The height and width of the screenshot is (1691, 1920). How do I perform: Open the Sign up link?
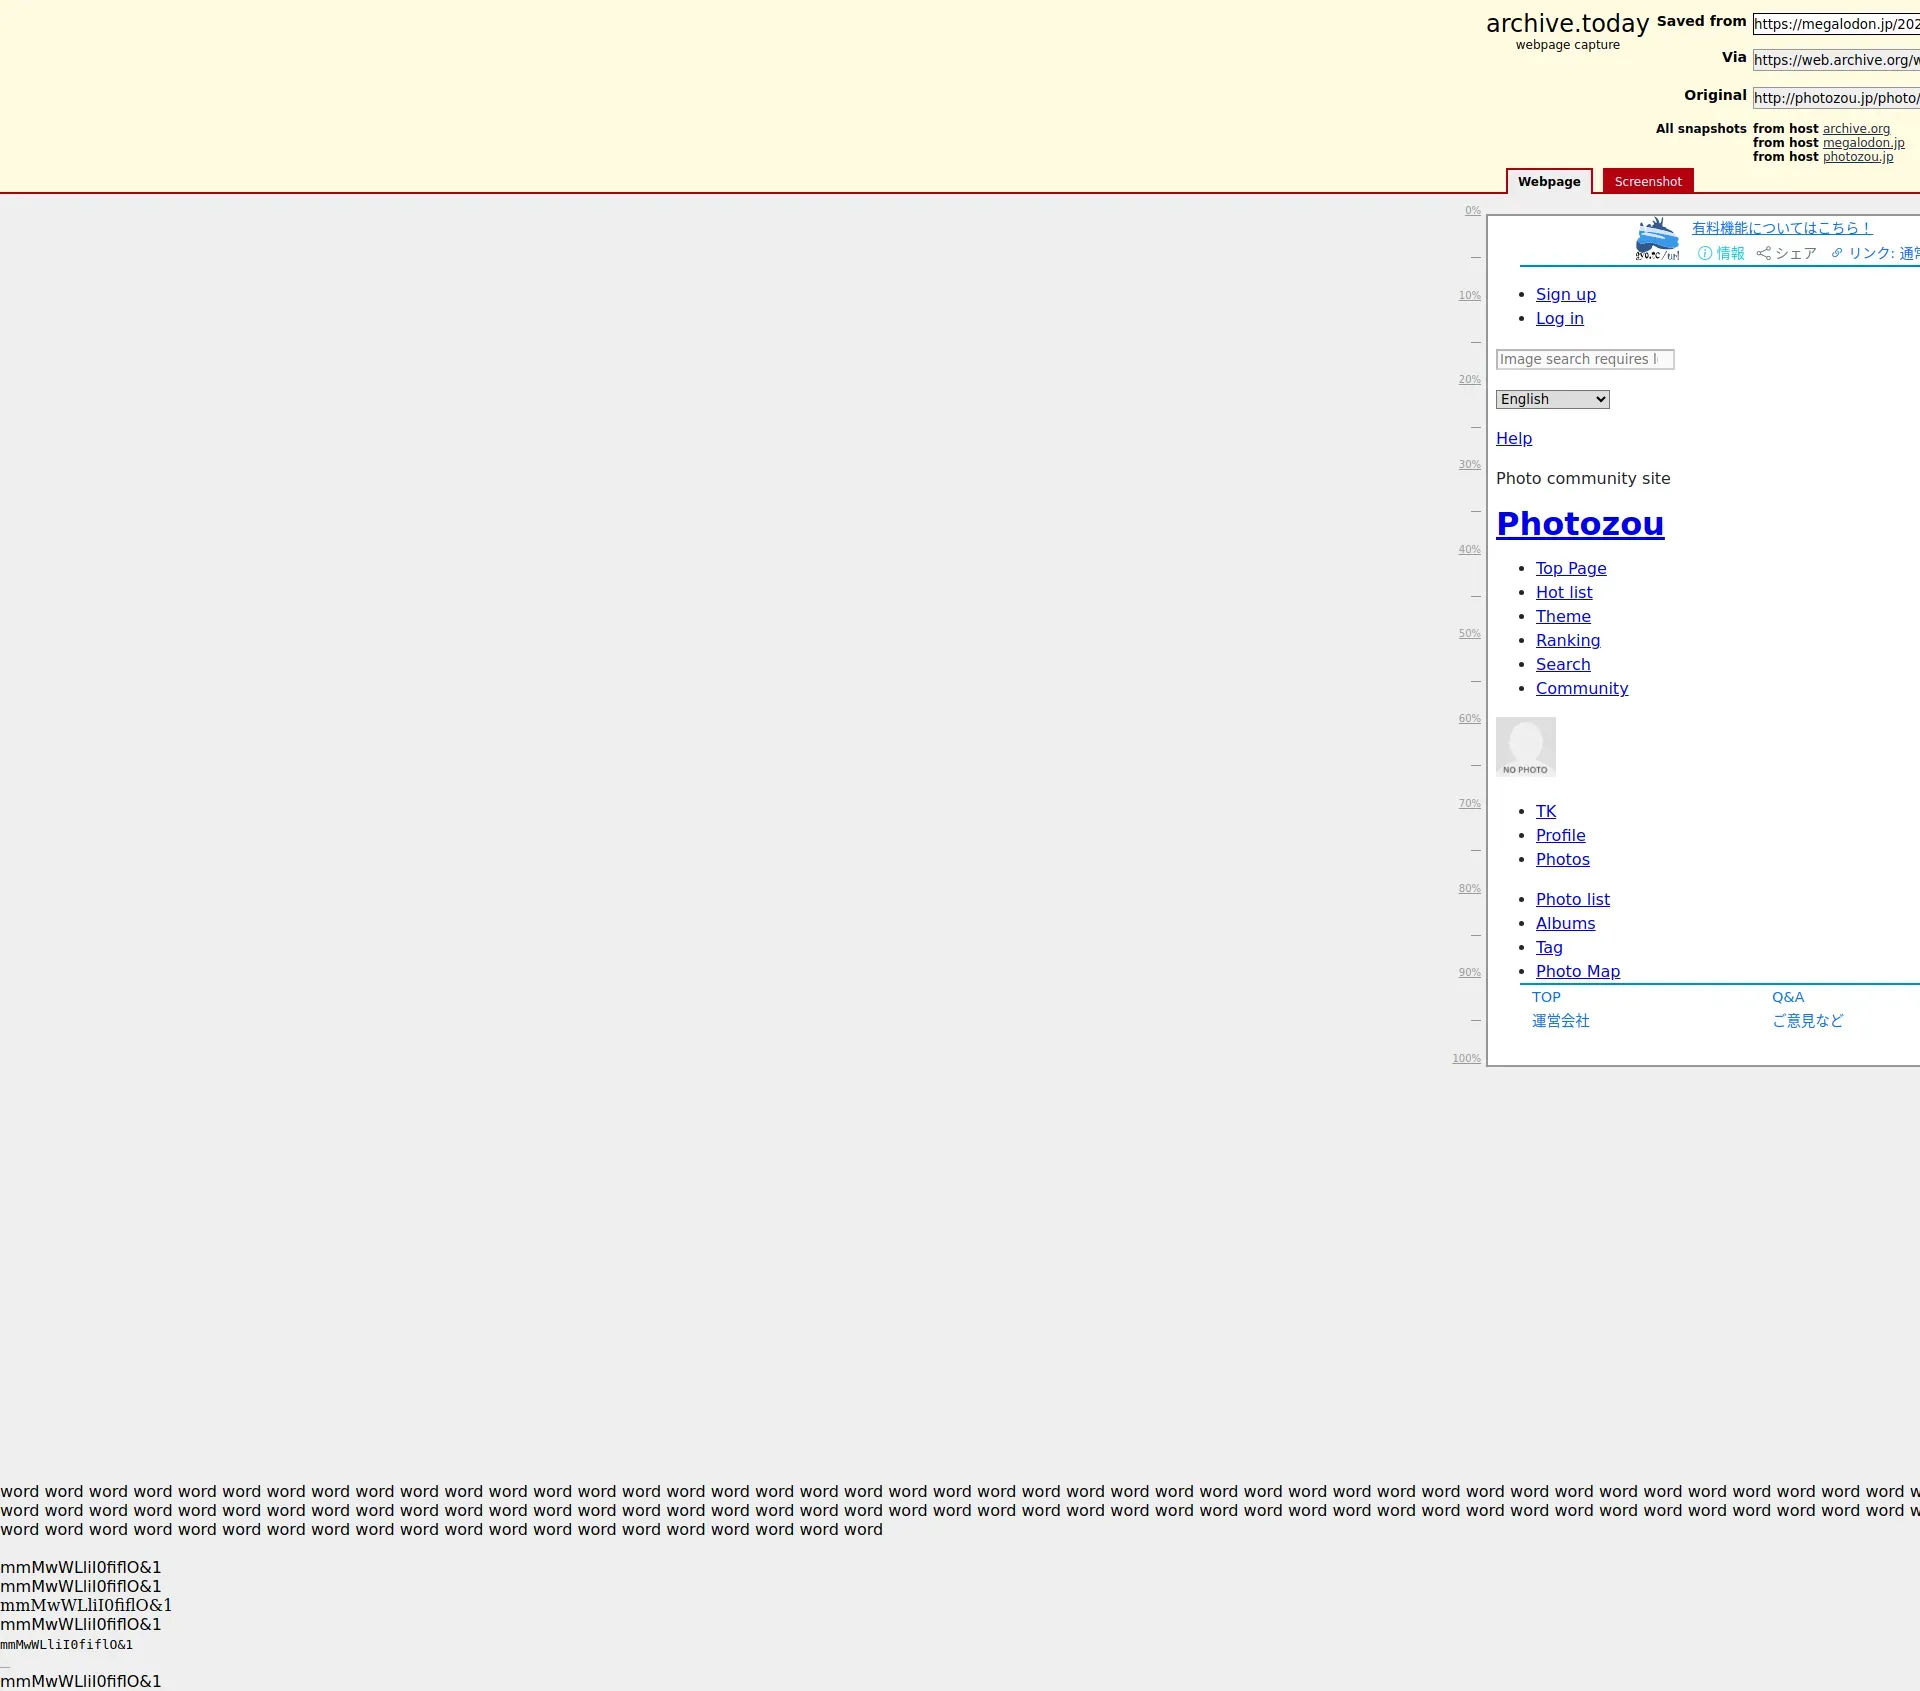[1565, 295]
